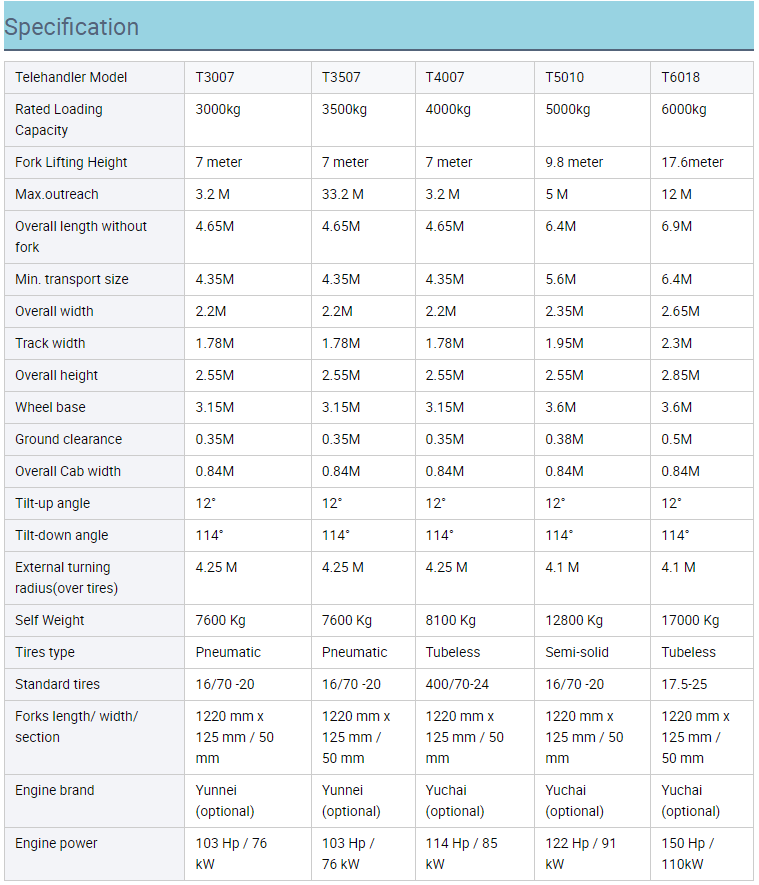This screenshot has width=759, height=885.
Task: Click the 17.6meter fork lifting height cell
Action: coord(692,162)
